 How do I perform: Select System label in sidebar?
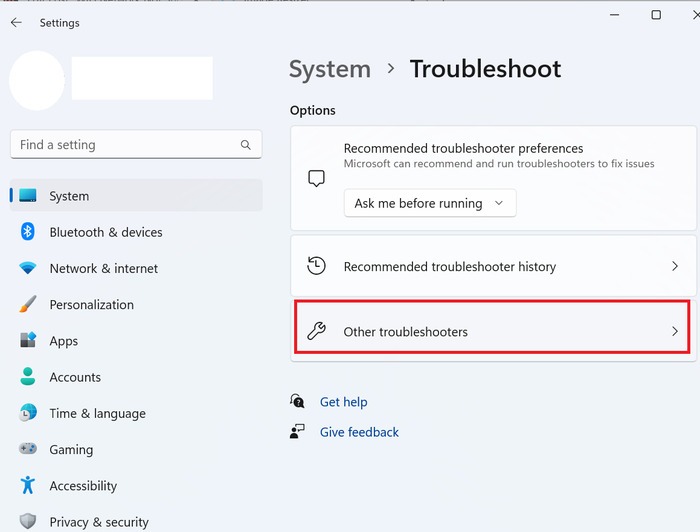(x=69, y=196)
